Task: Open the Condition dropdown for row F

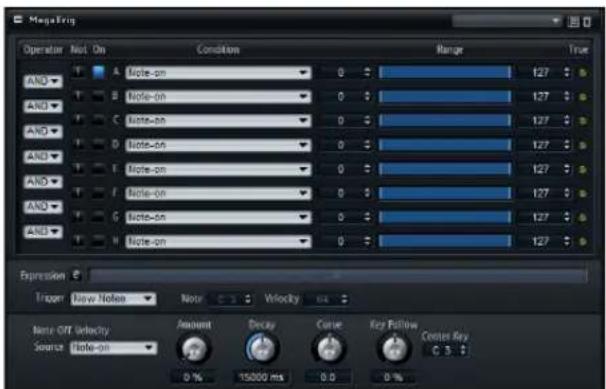Action: point(218,193)
